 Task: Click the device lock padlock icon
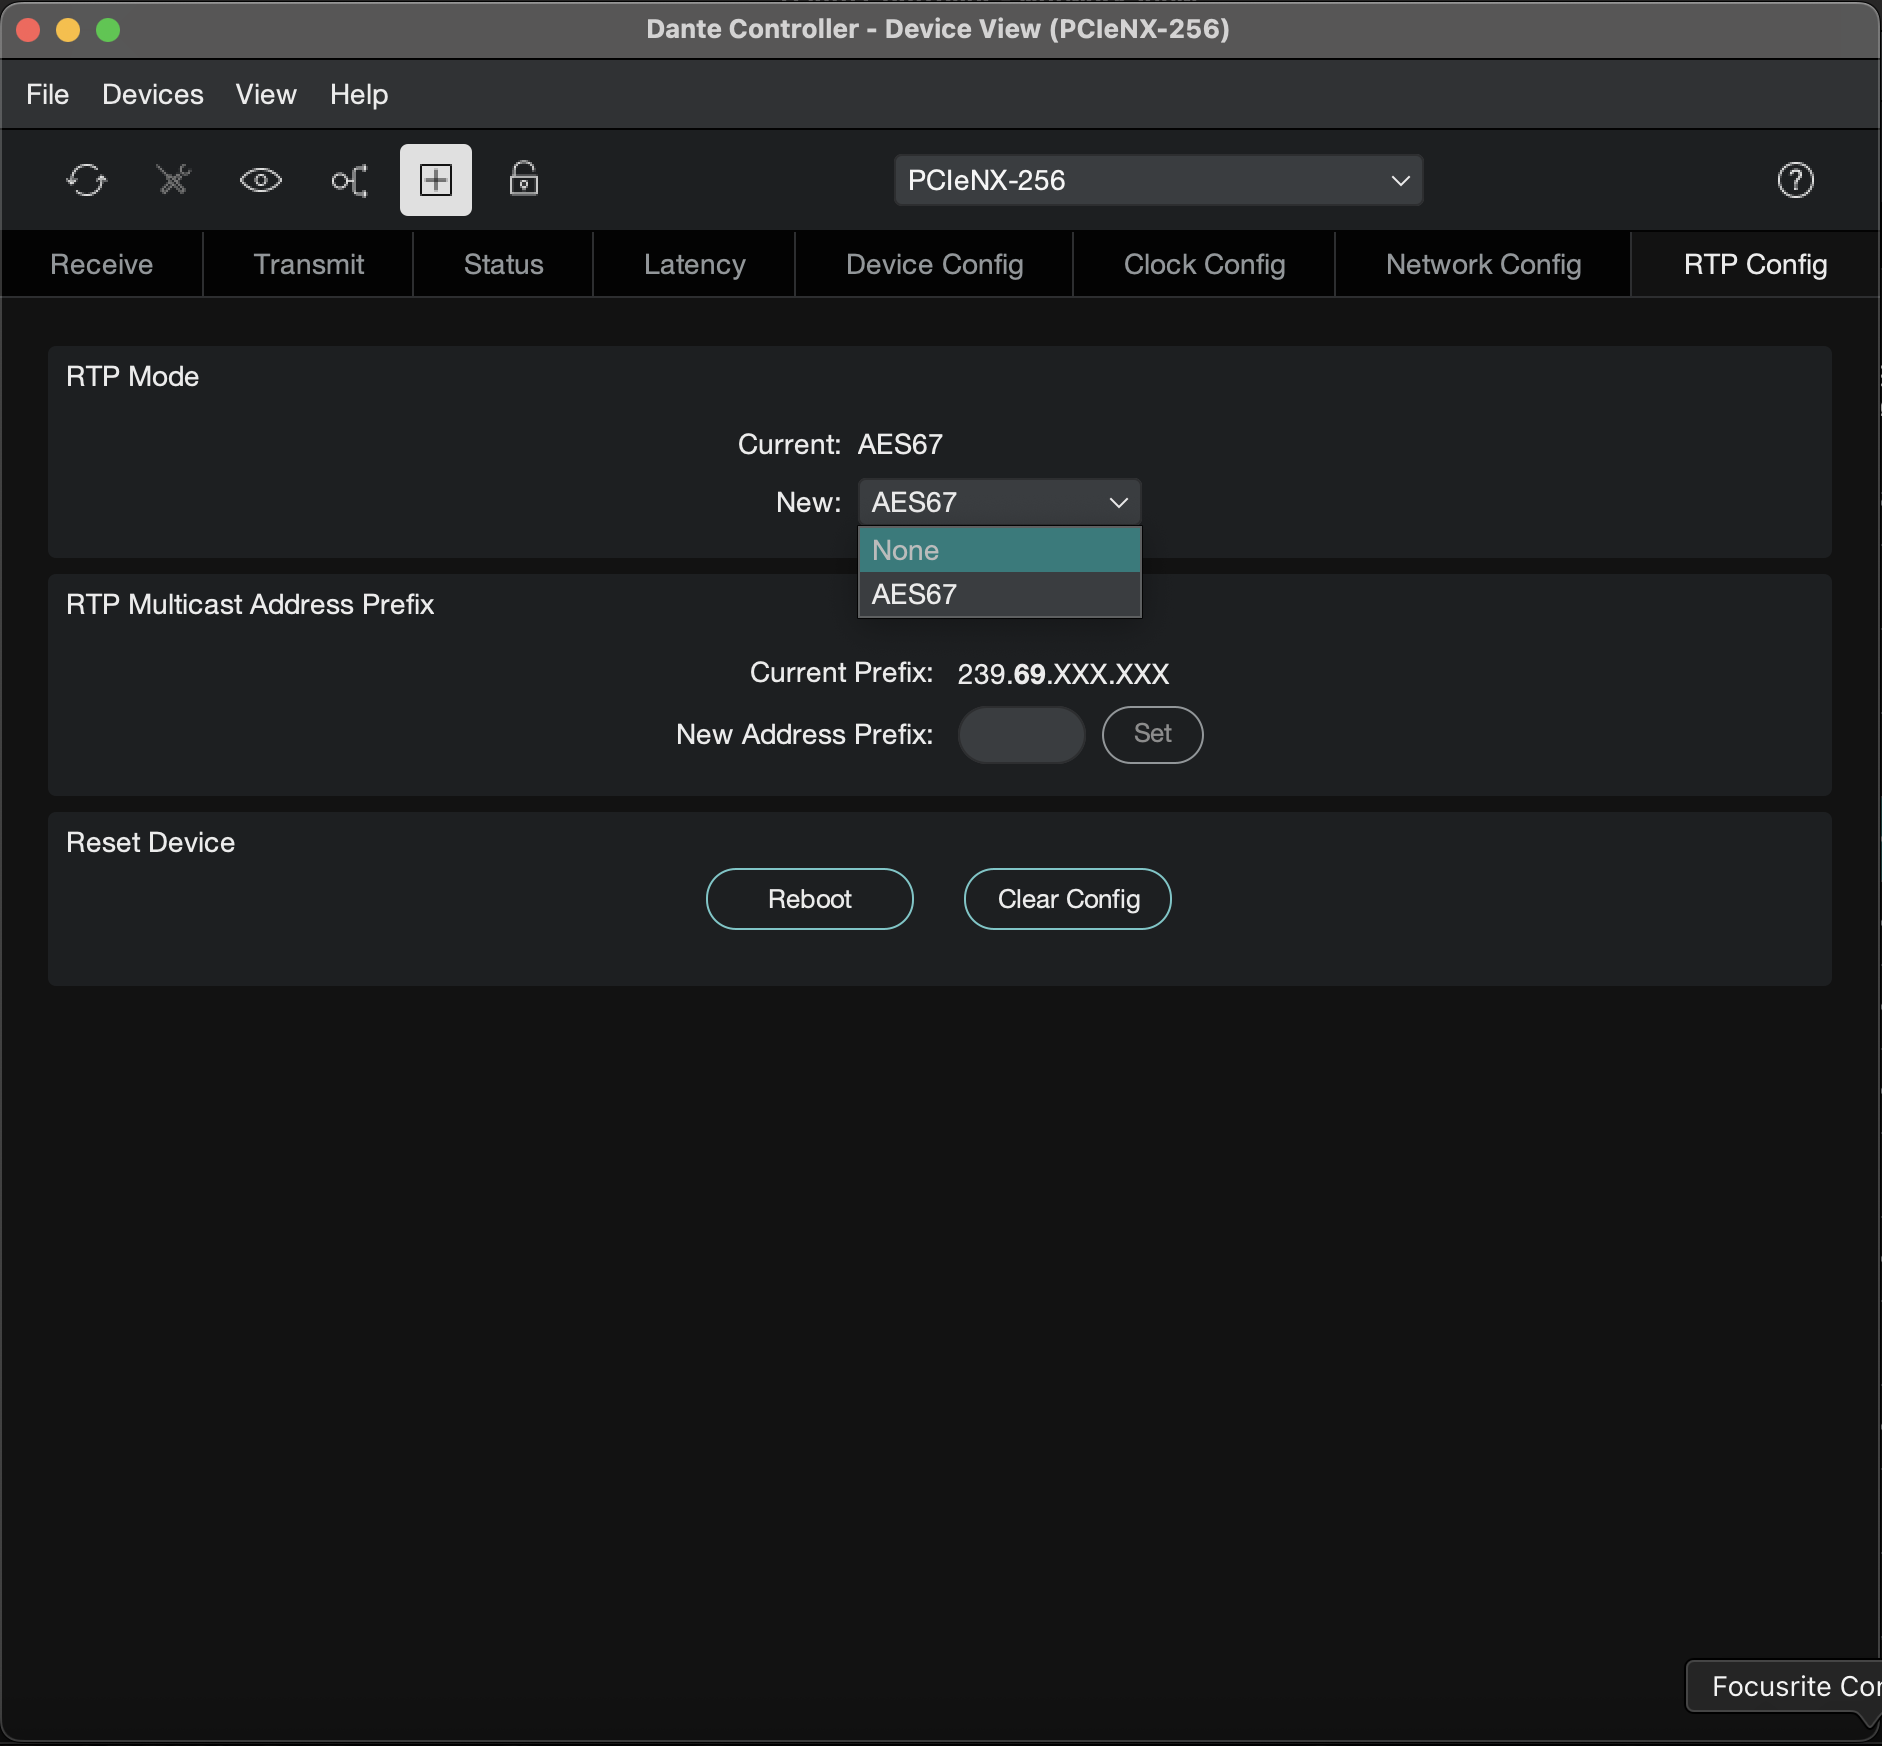pyautogui.click(x=524, y=179)
